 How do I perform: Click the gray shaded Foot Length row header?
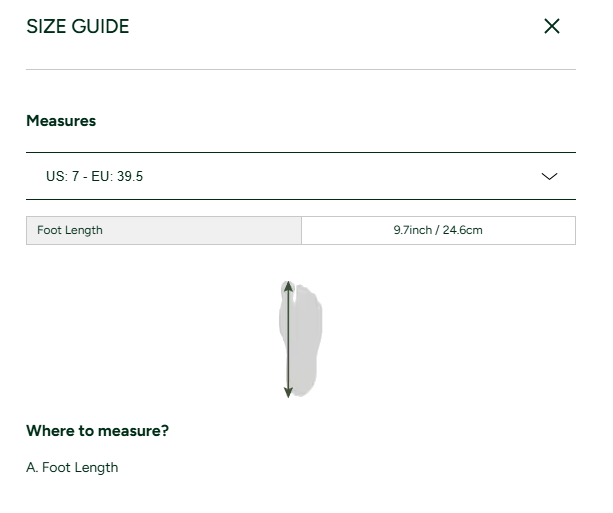164,230
